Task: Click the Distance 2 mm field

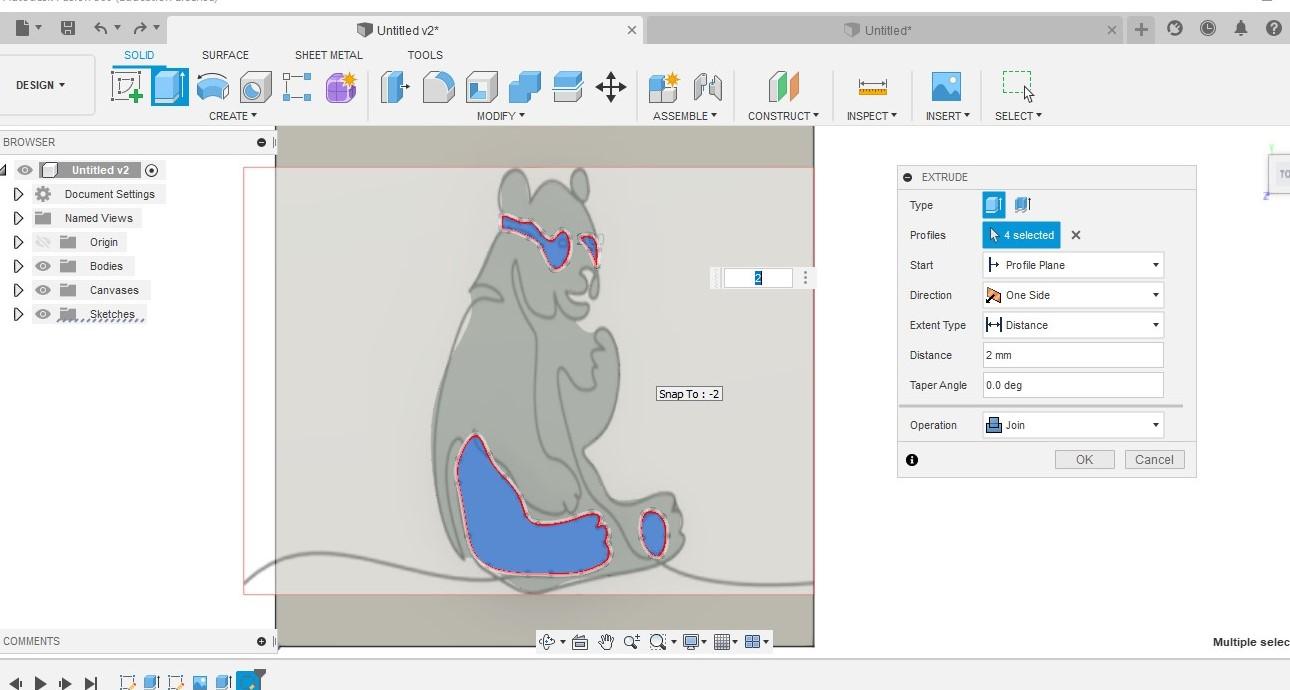Action: click(1073, 355)
